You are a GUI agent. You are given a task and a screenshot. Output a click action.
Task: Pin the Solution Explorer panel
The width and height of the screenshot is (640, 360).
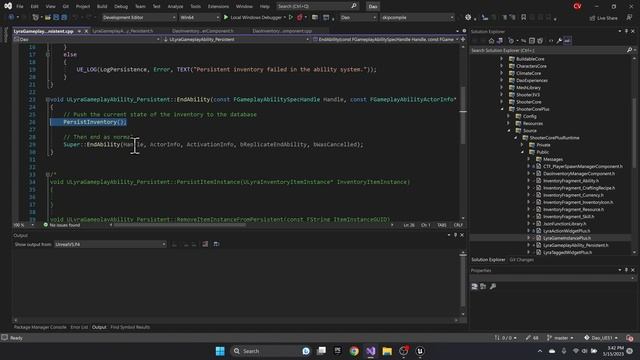[627, 31]
